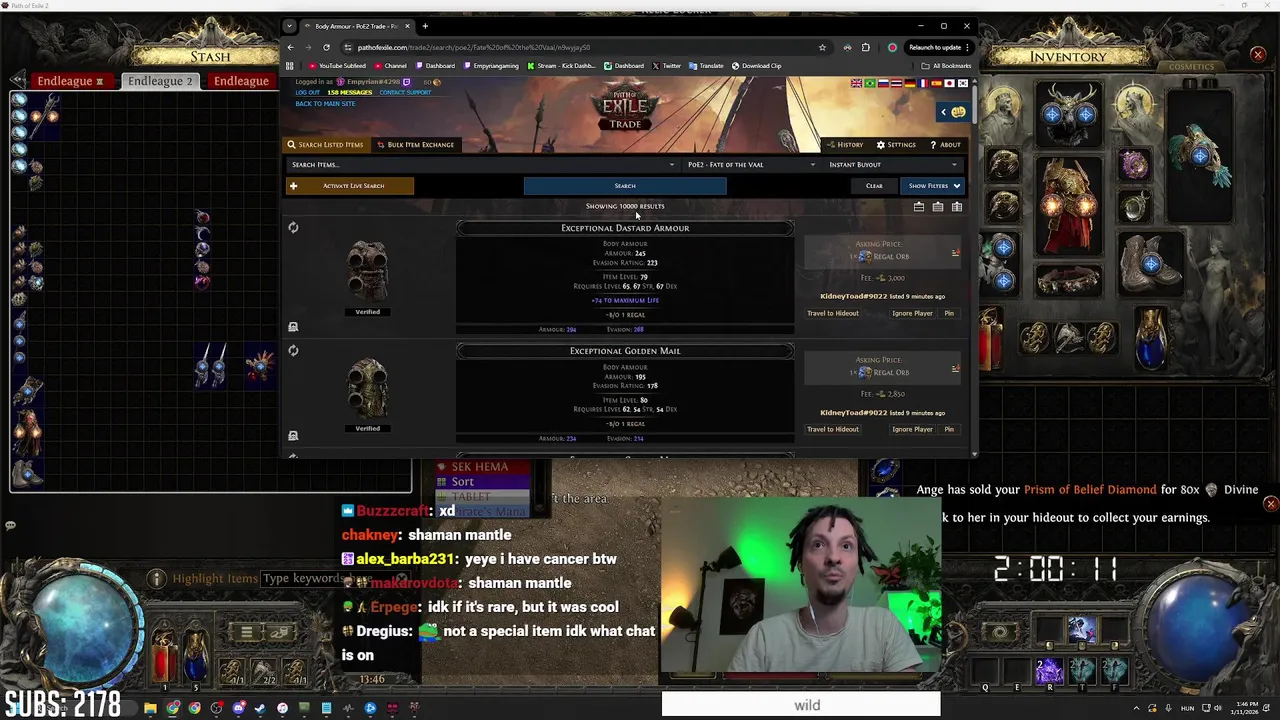Switch to Bulk Item Exchange tab
Screen dimensions: 1280x720
coord(415,145)
